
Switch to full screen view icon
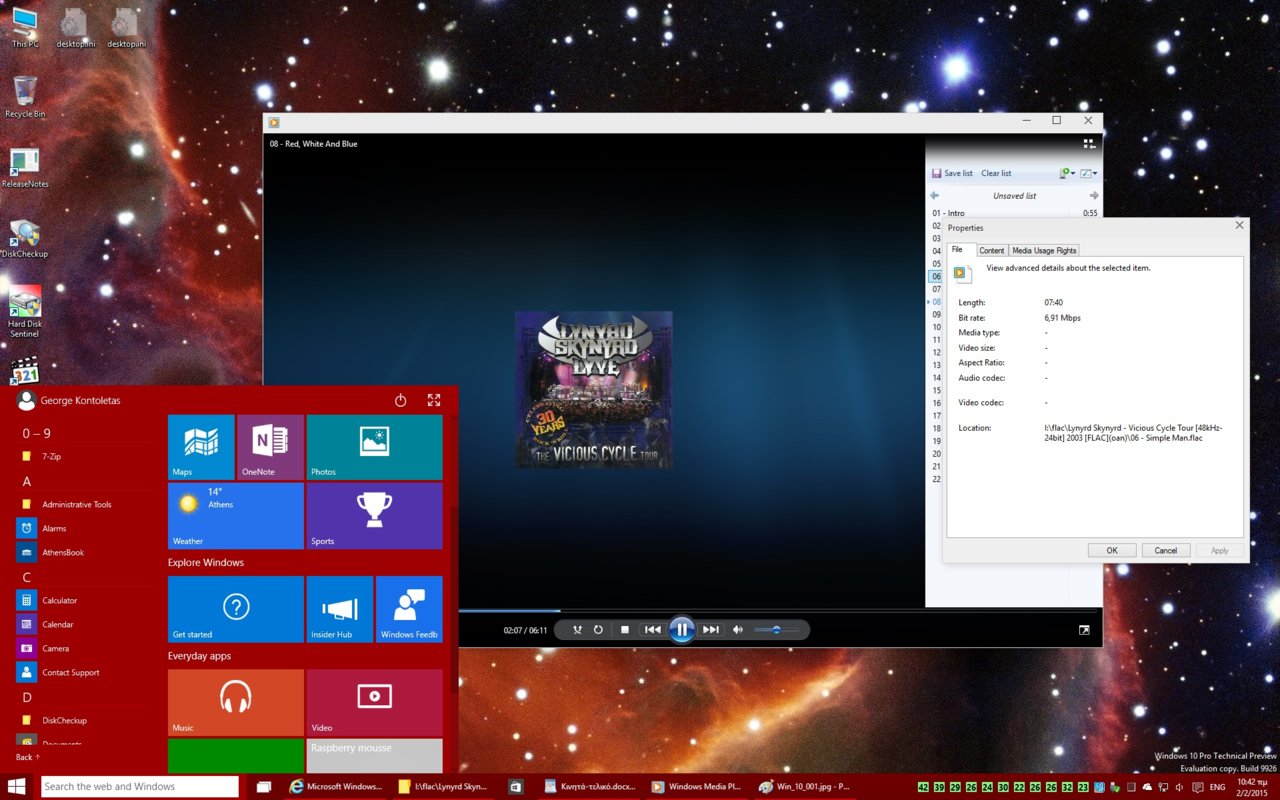point(1084,630)
